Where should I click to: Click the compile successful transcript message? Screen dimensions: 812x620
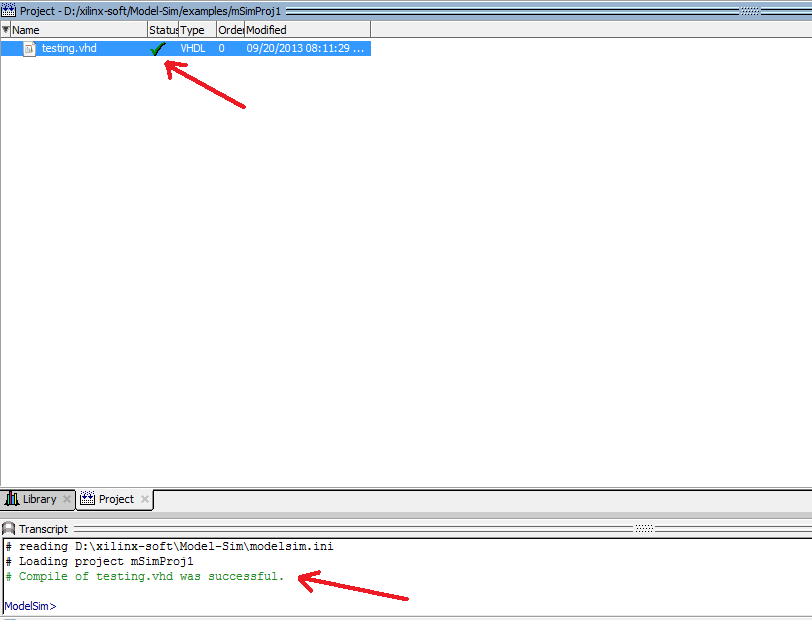point(140,576)
